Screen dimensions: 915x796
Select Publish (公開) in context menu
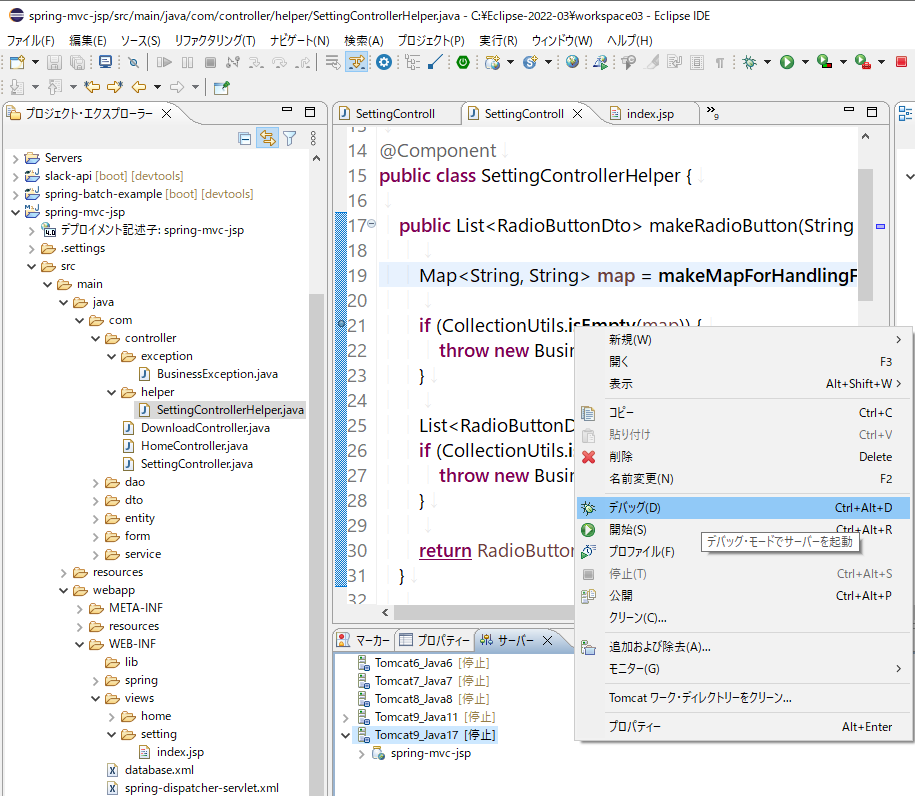coord(743,596)
